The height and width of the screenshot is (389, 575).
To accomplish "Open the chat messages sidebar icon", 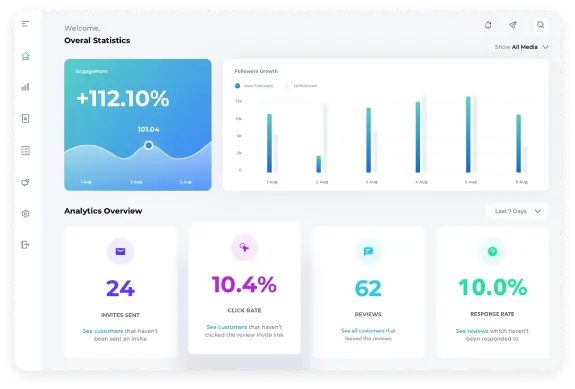I will point(25,182).
